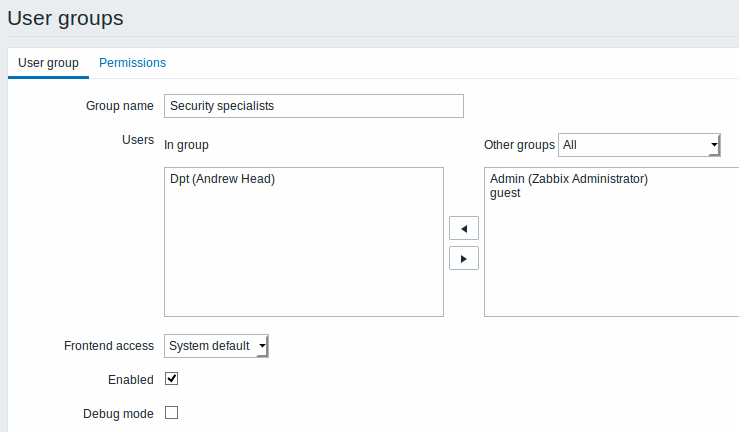Open the Other groups dropdown
This screenshot has width=739, height=432.
[640, 145]
